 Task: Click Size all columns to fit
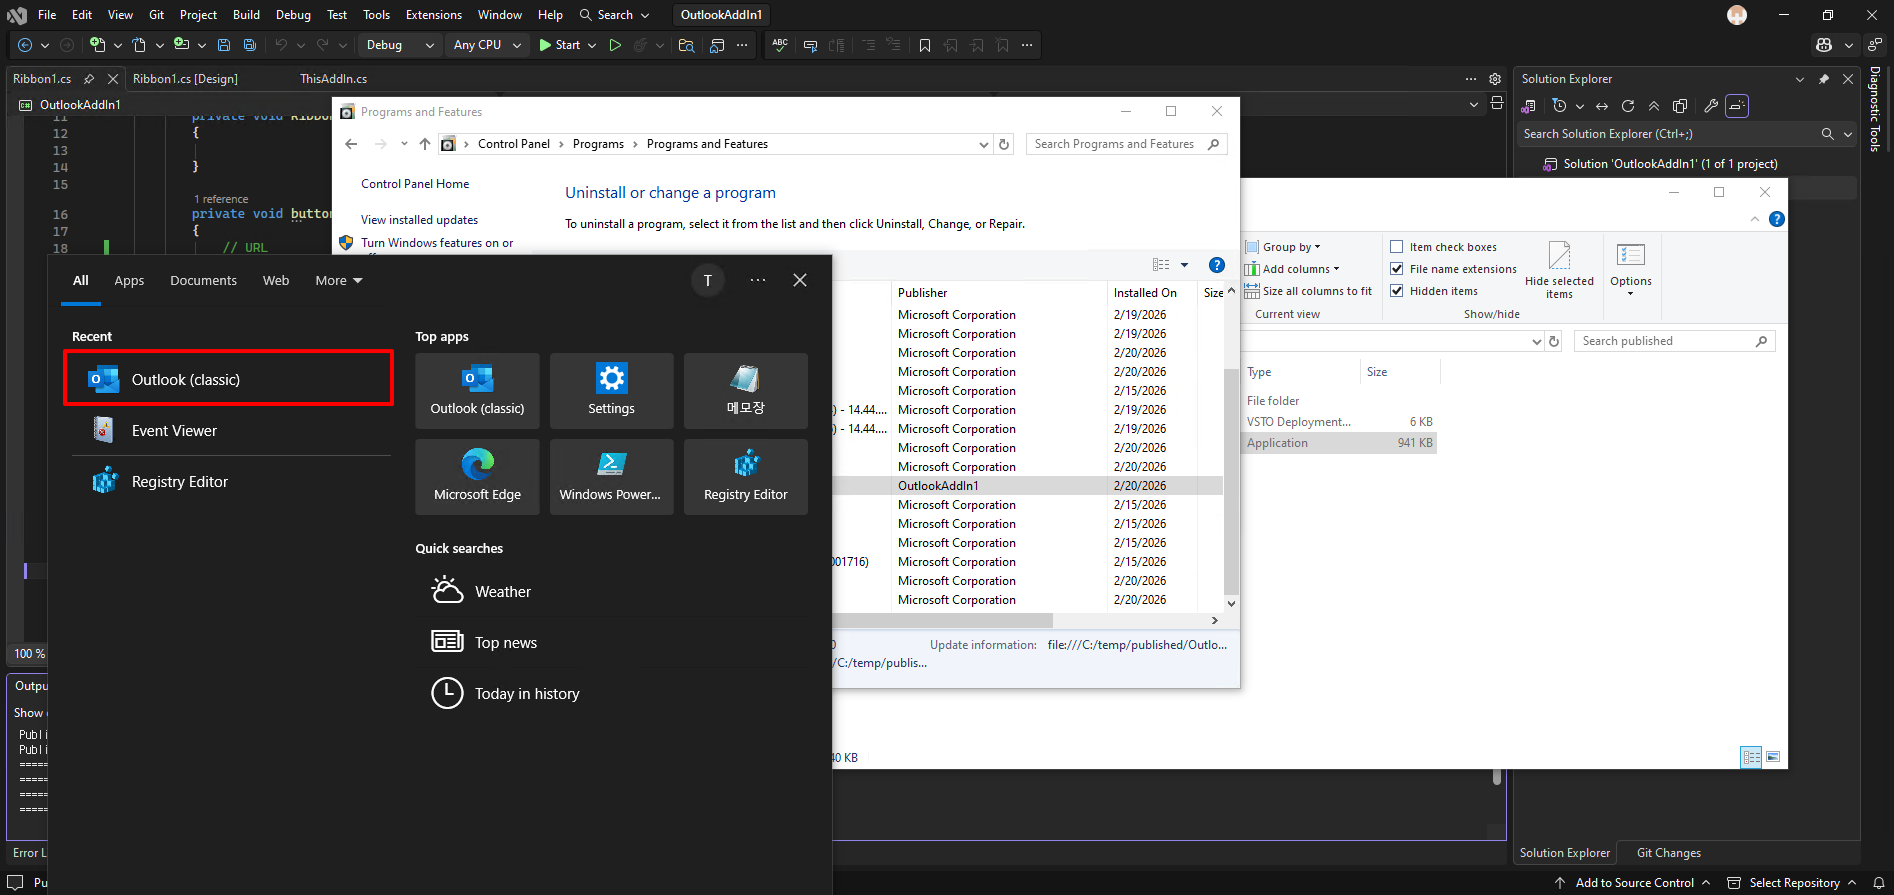coord(1309,291)
